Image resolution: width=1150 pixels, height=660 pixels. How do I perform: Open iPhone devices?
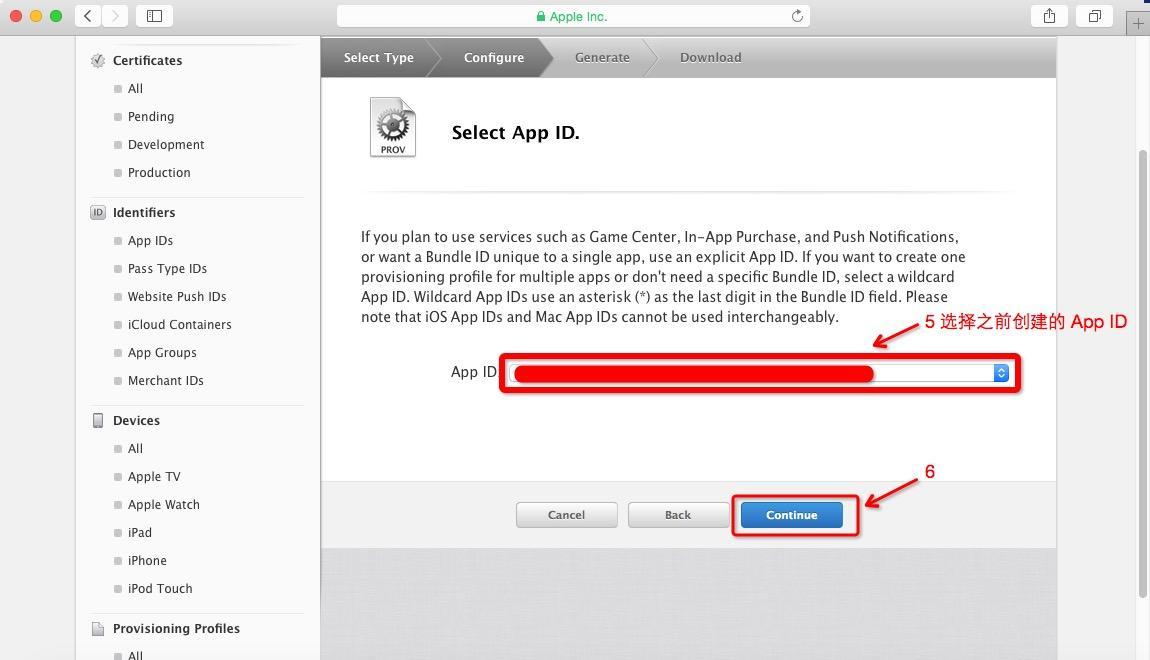coord(147,560)
